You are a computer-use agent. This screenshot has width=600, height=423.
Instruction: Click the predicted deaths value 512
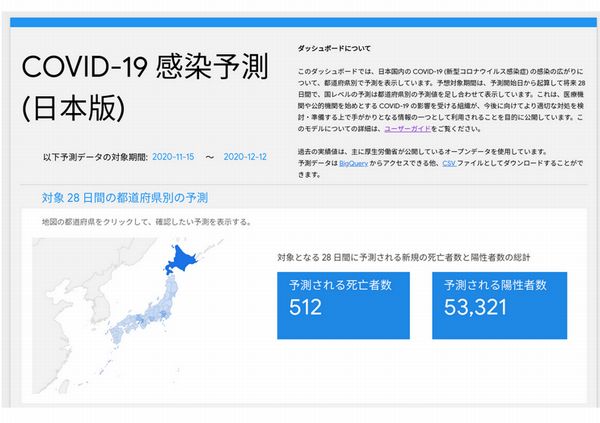306,309
